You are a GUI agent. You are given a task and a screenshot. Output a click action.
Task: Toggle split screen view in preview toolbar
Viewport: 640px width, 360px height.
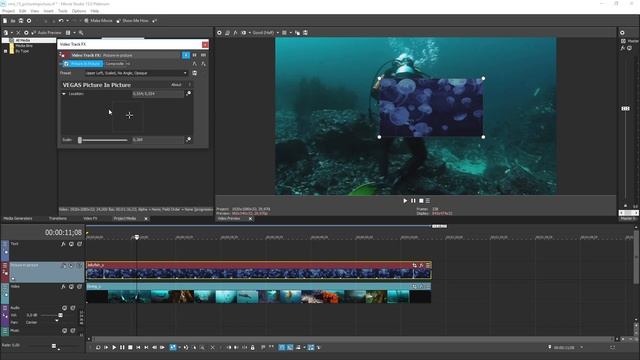[x=244, y=33]
